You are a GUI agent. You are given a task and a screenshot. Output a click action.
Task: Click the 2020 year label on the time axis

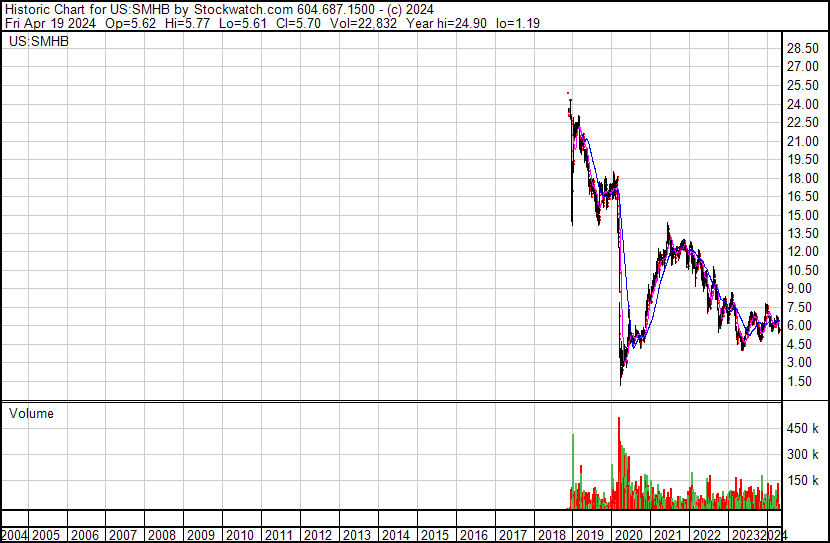[628, 535]
